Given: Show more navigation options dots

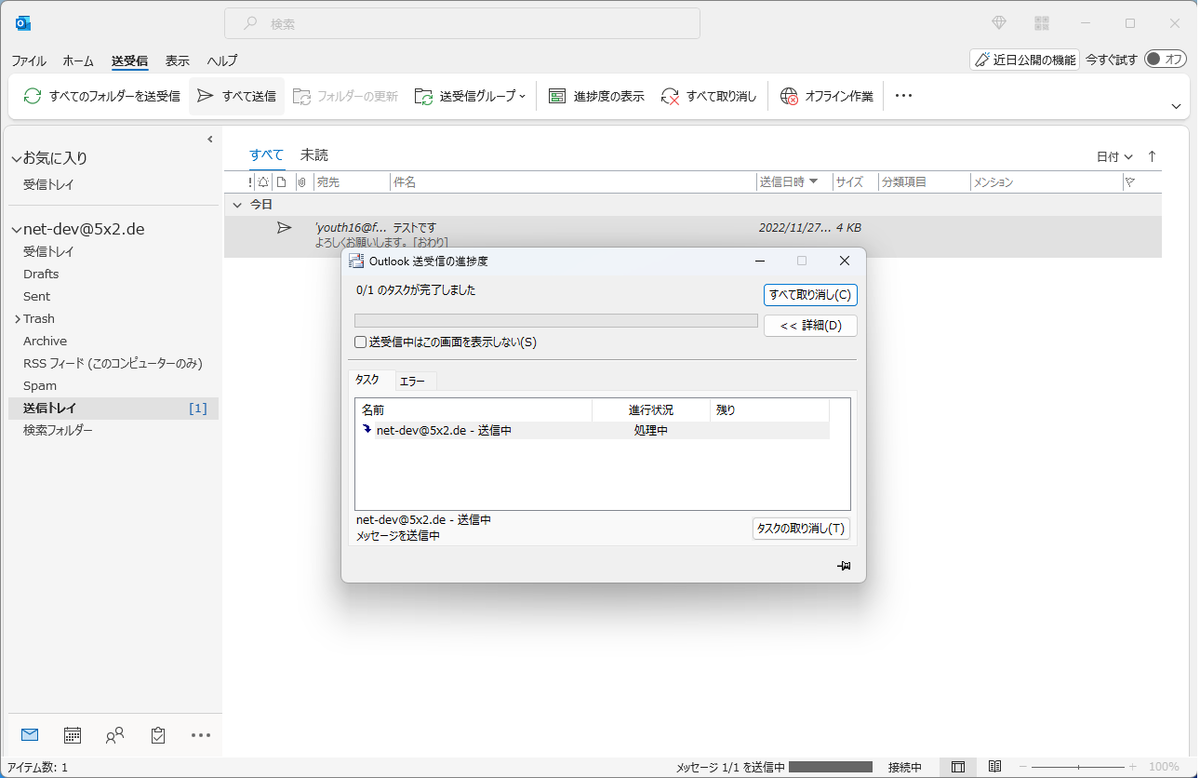Looking at the screenshot, I should click(201, 735).
